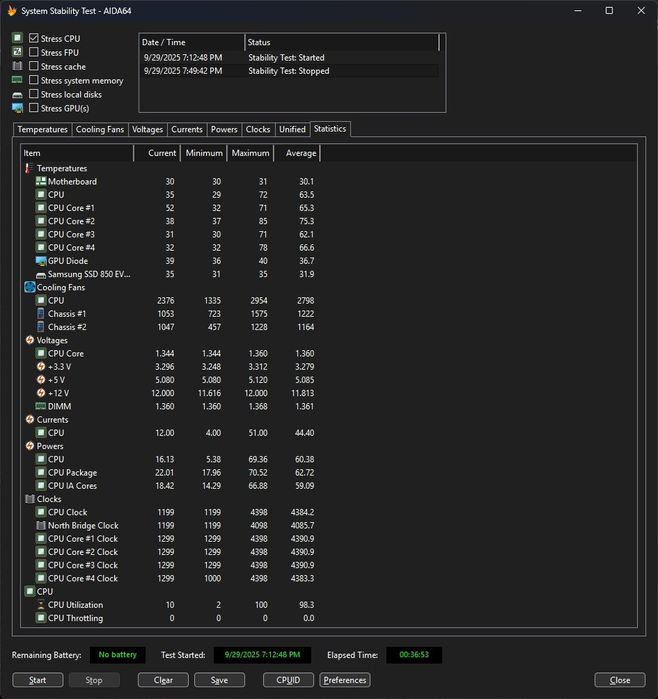The width and height of the screenshot is (658, 699).
Task: Click the CPU Throttling chip icon
Action: 41,618
